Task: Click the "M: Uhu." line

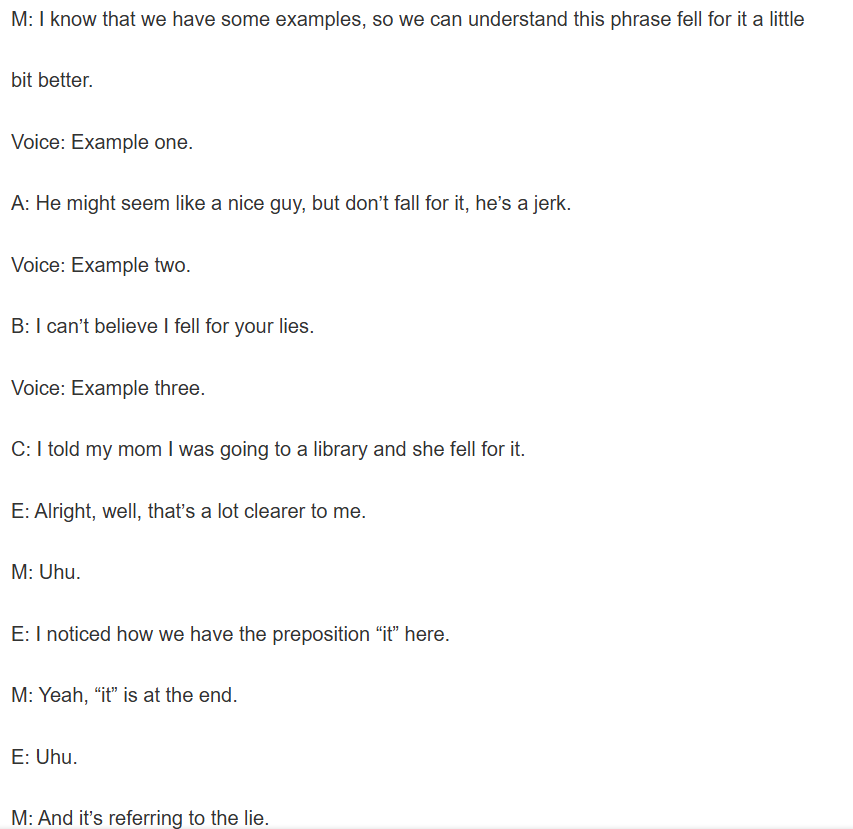Action: click(46, 572)
